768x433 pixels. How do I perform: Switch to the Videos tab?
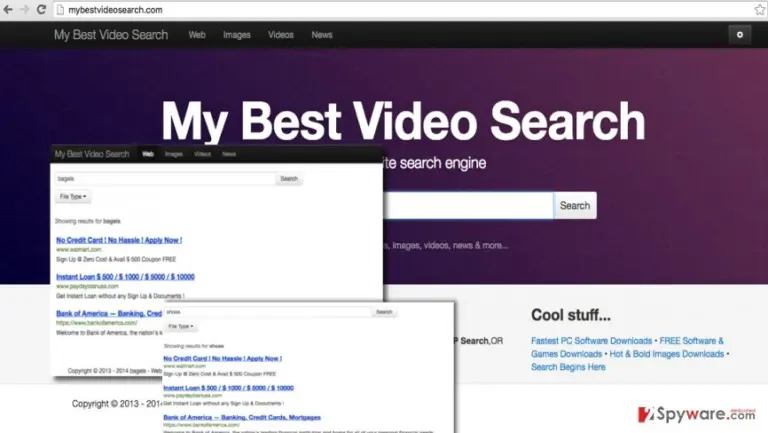[281, 35]
